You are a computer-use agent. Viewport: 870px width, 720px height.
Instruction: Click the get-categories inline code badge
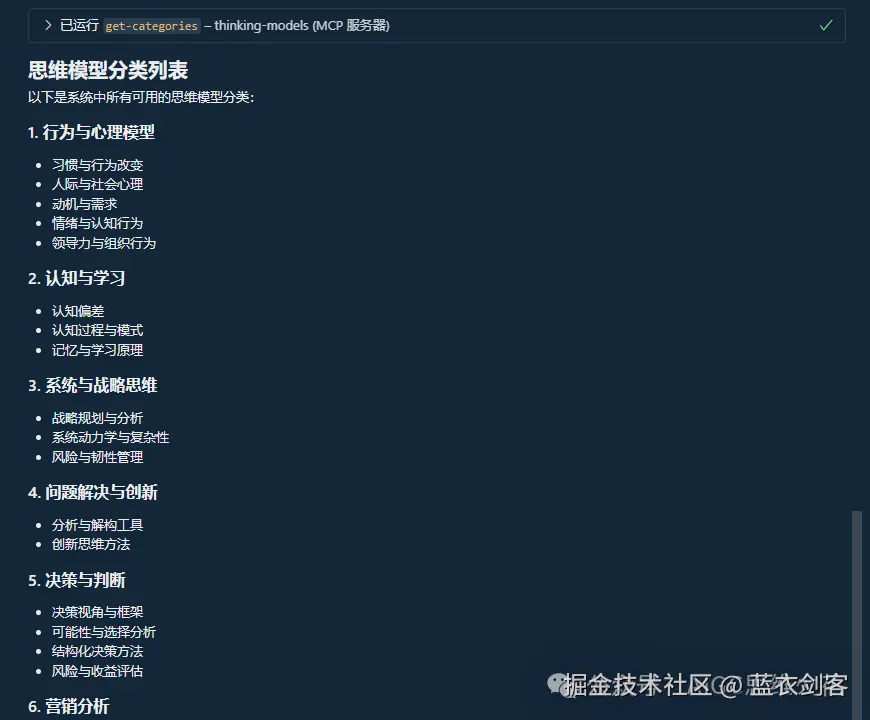(151, 26)
